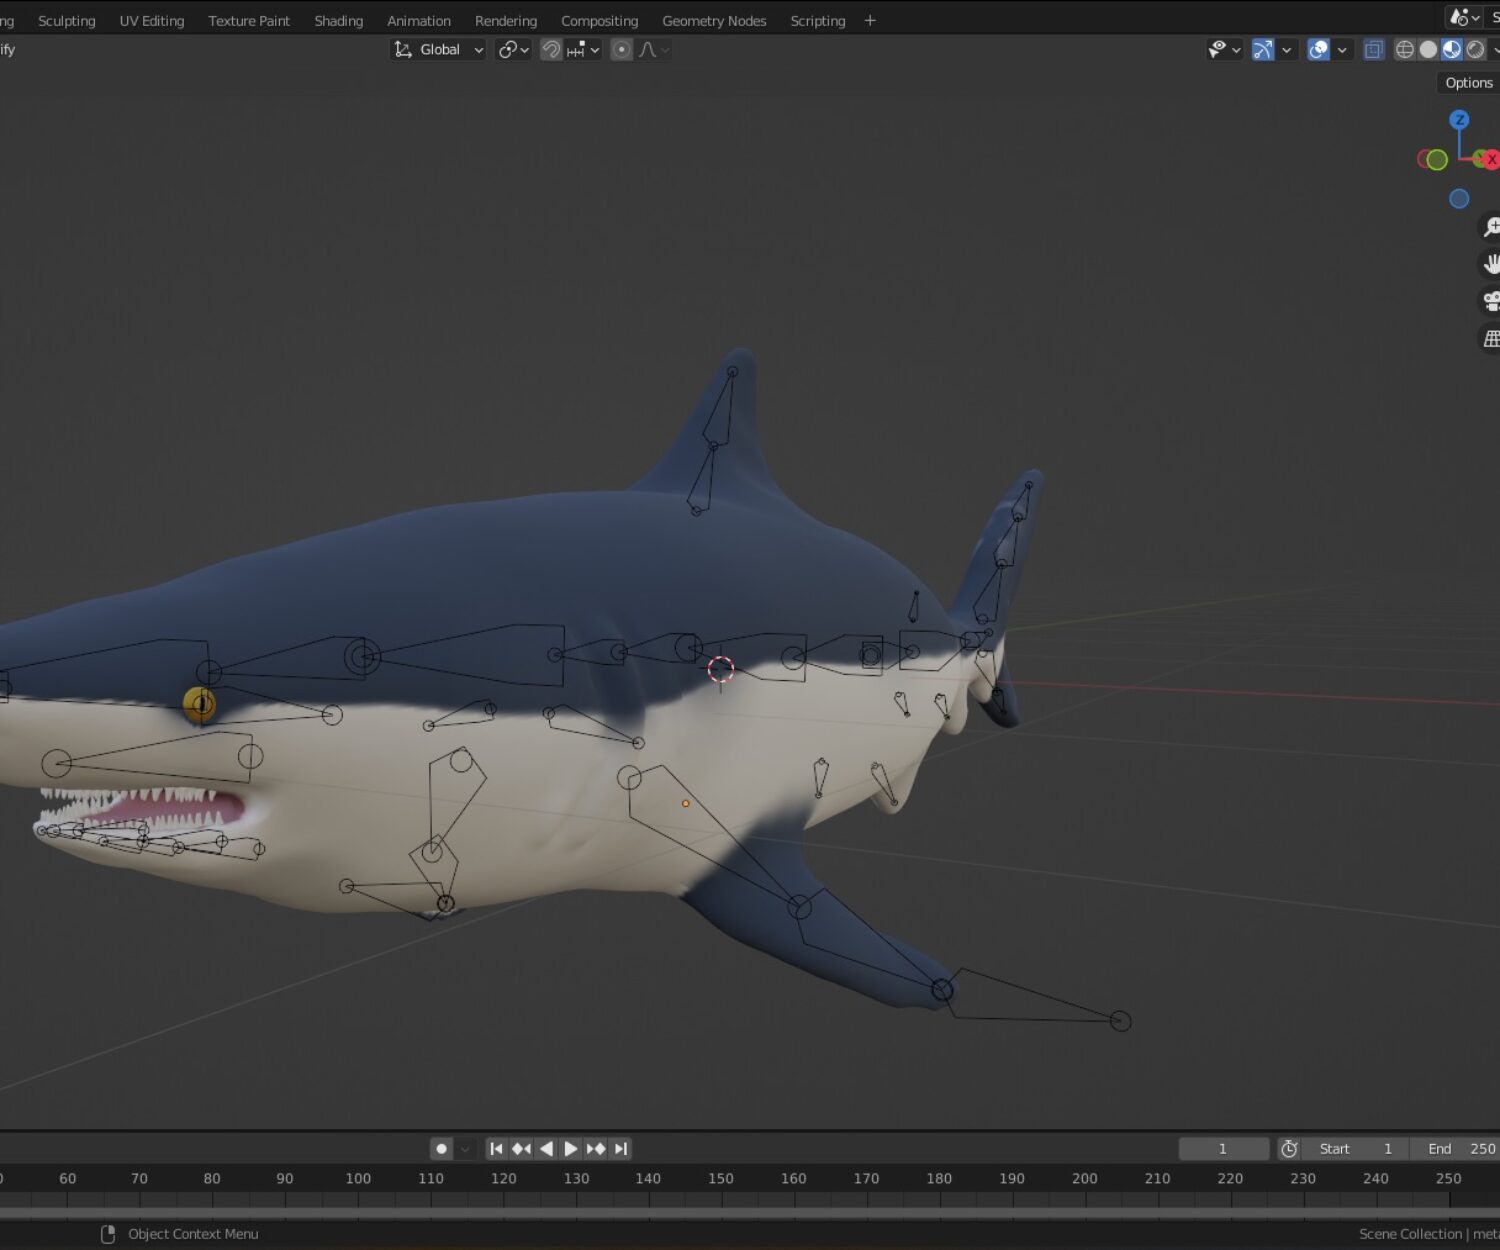The height and width of the screenshot is (1250, 1500).
Task: Click the pan view hand icon
Action: (1490, 264)
